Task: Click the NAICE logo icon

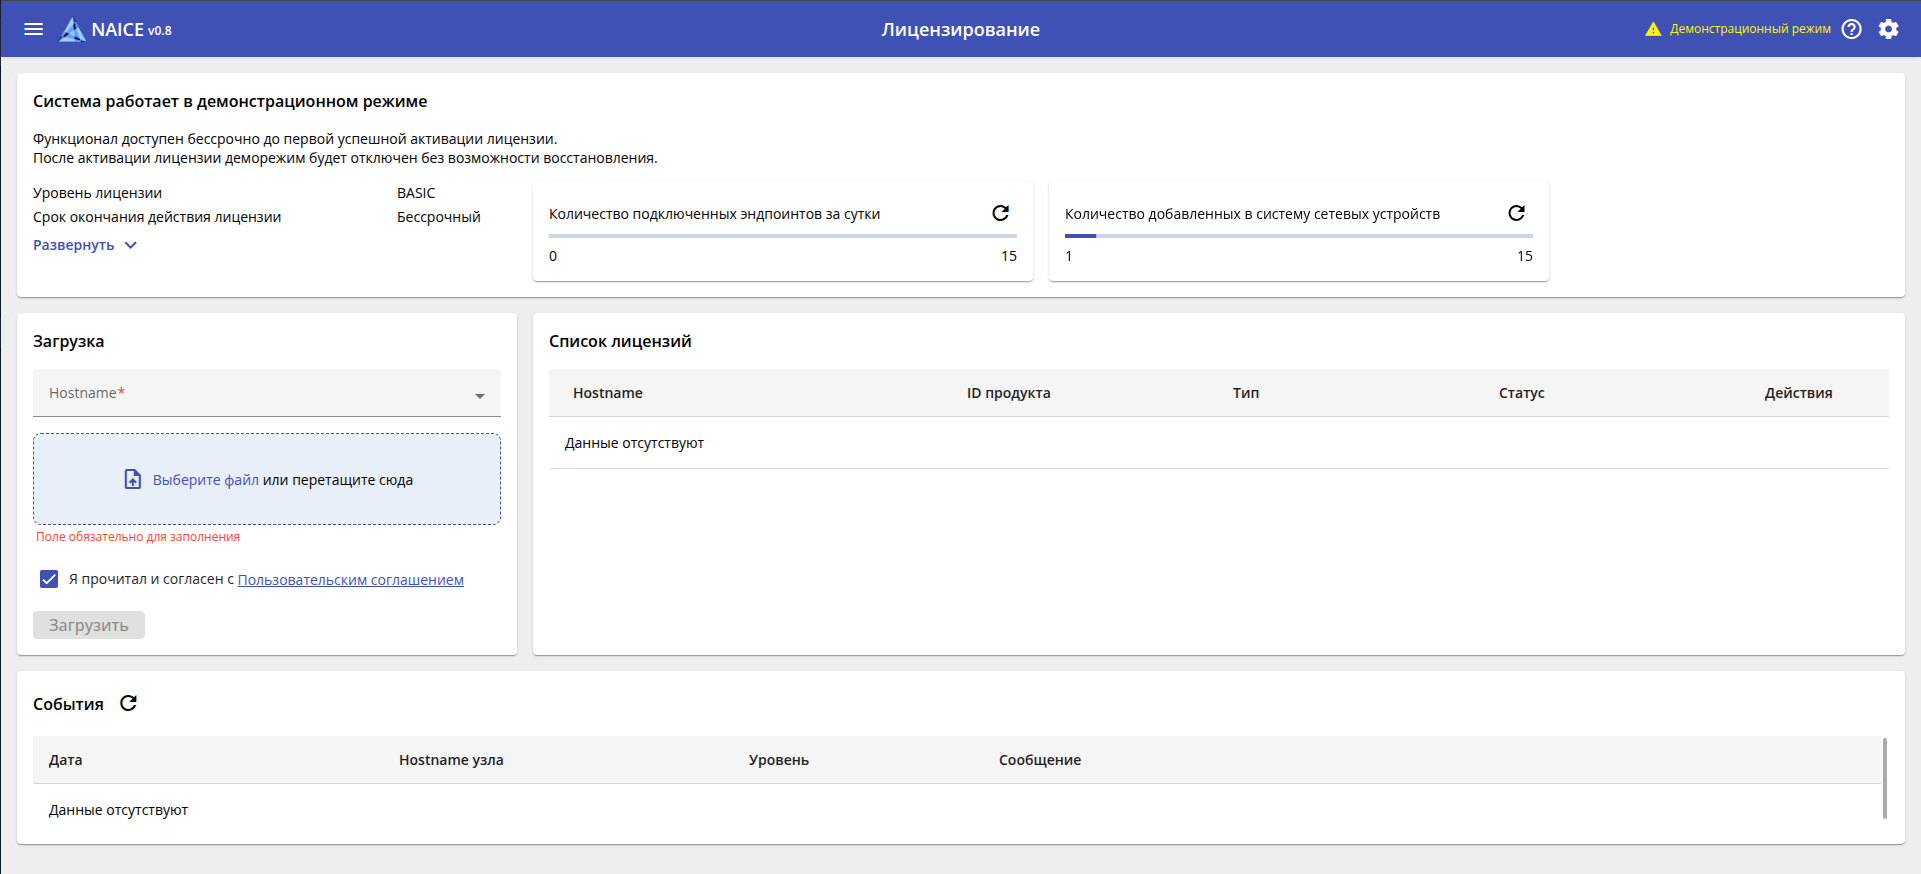Action: coord(72,30)
